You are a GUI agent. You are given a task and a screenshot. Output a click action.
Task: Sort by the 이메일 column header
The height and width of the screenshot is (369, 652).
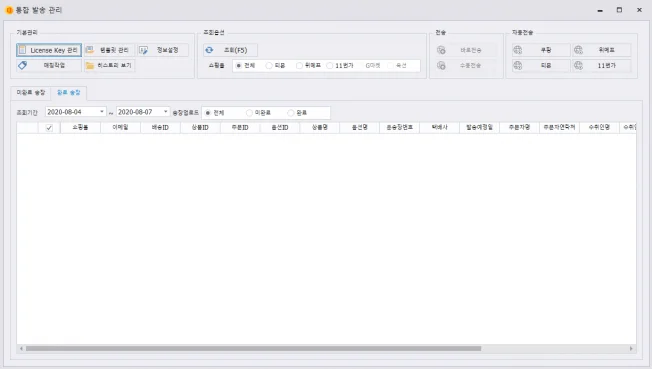(120, 128)
